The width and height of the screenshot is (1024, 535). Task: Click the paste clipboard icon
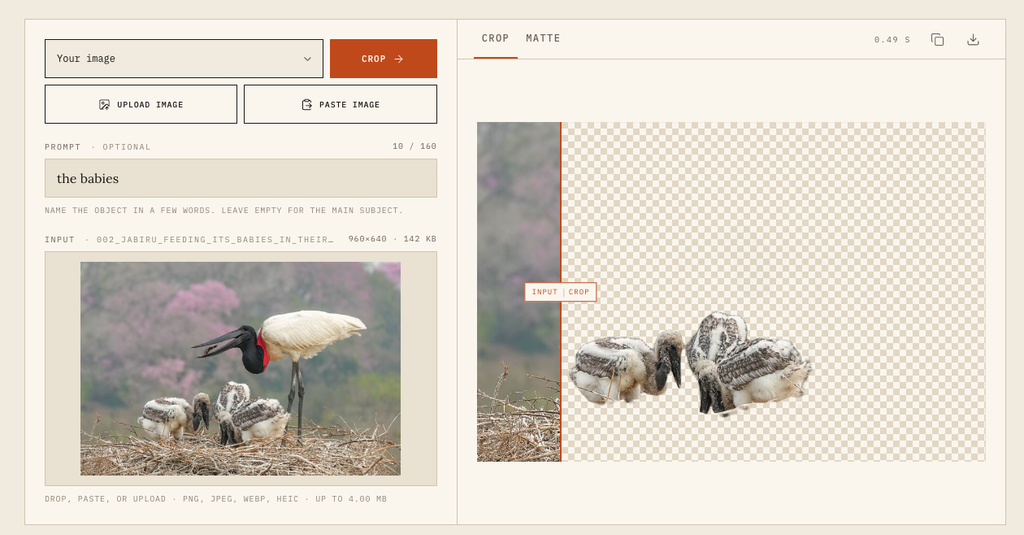[306, 105]
